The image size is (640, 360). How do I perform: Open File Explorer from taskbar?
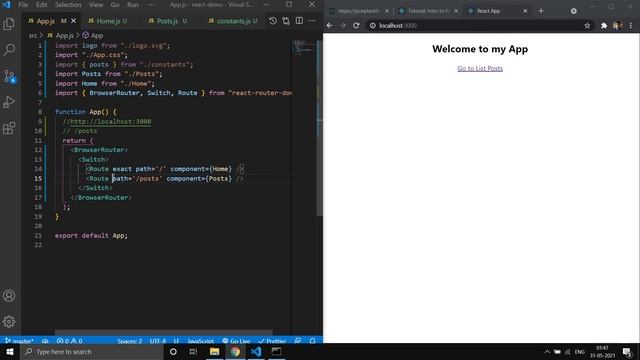pos(214,351)
